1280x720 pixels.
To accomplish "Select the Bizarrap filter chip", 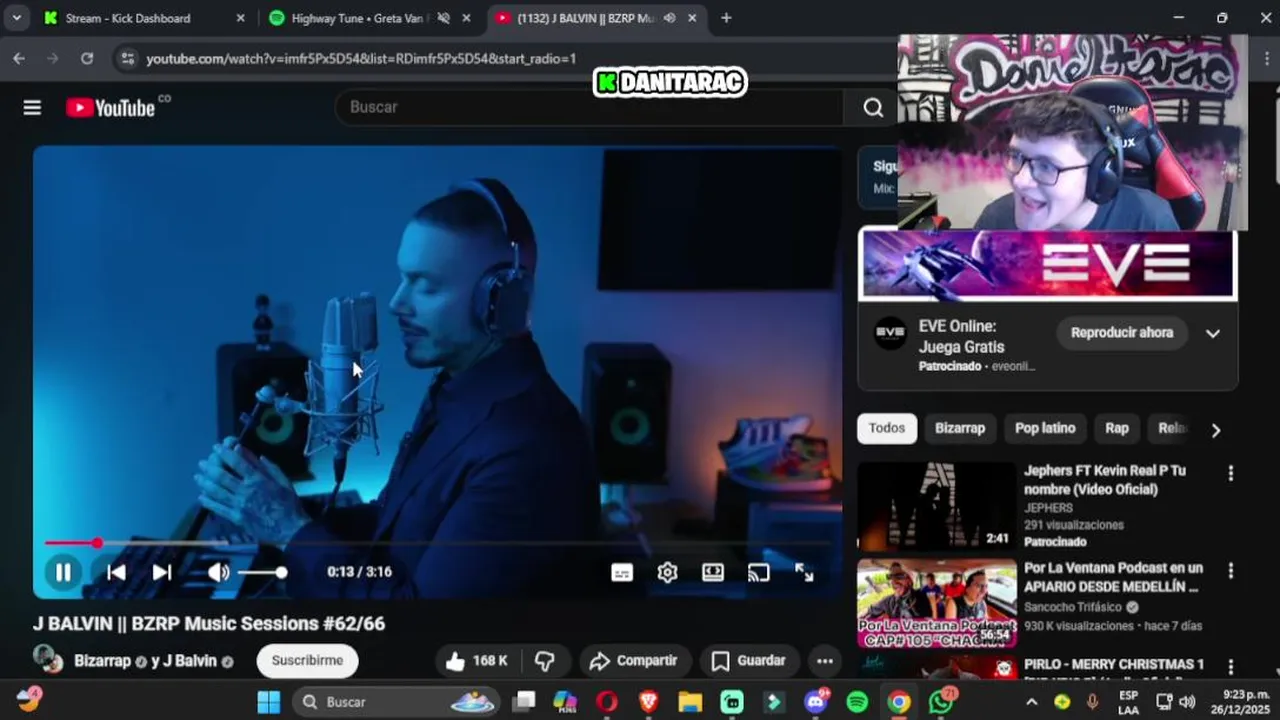I will click(960, 428).
